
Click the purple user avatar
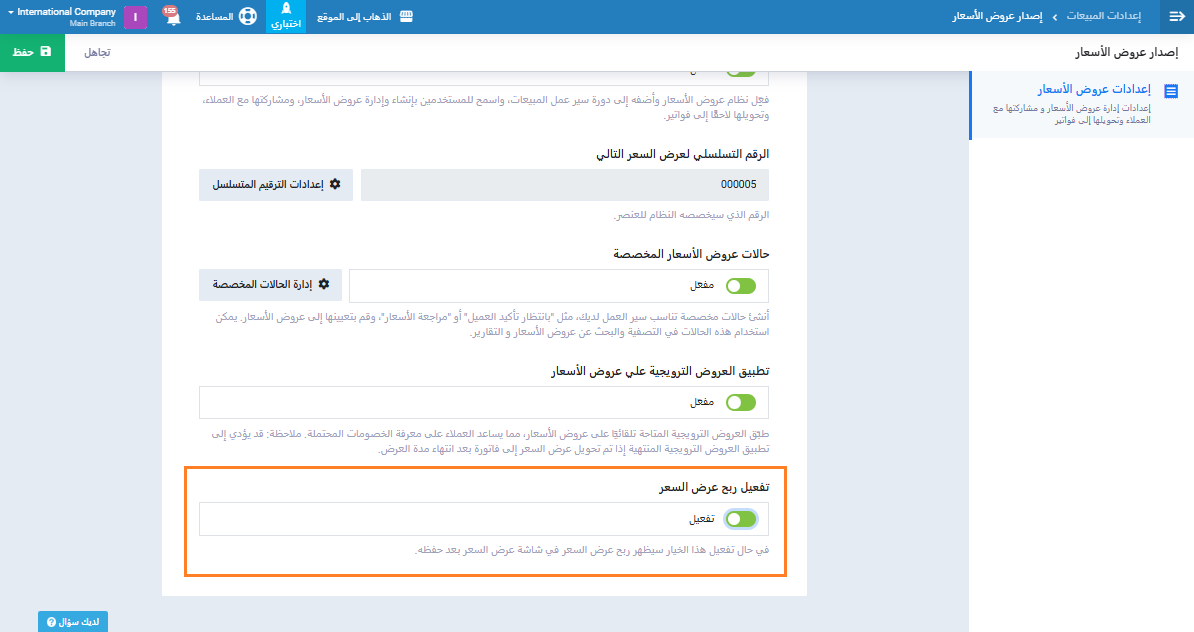point(135,17)
